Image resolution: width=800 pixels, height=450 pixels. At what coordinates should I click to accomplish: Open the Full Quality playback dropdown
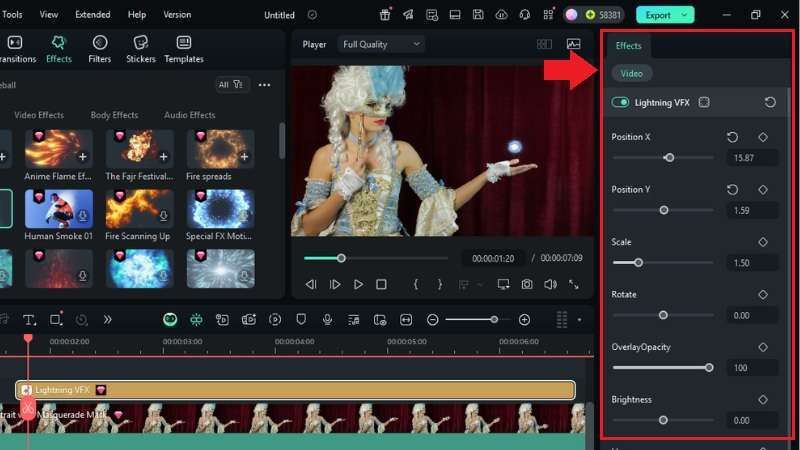(x=381, y=44)
